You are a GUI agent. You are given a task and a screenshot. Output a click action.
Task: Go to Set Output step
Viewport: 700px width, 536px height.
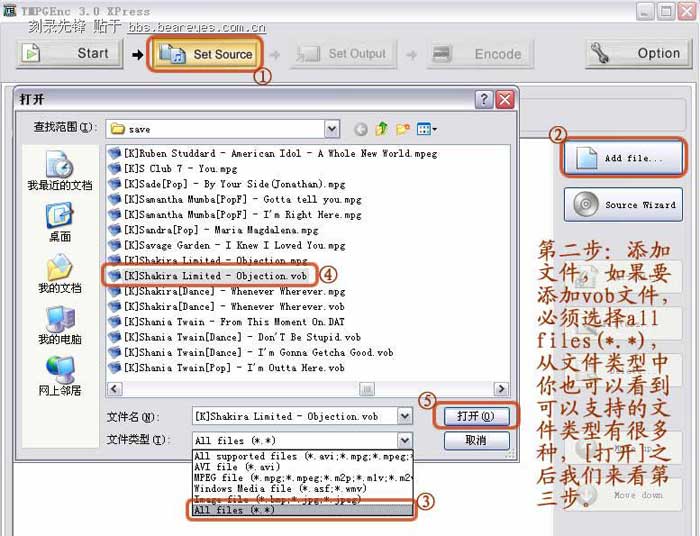[x=344, y=54]
